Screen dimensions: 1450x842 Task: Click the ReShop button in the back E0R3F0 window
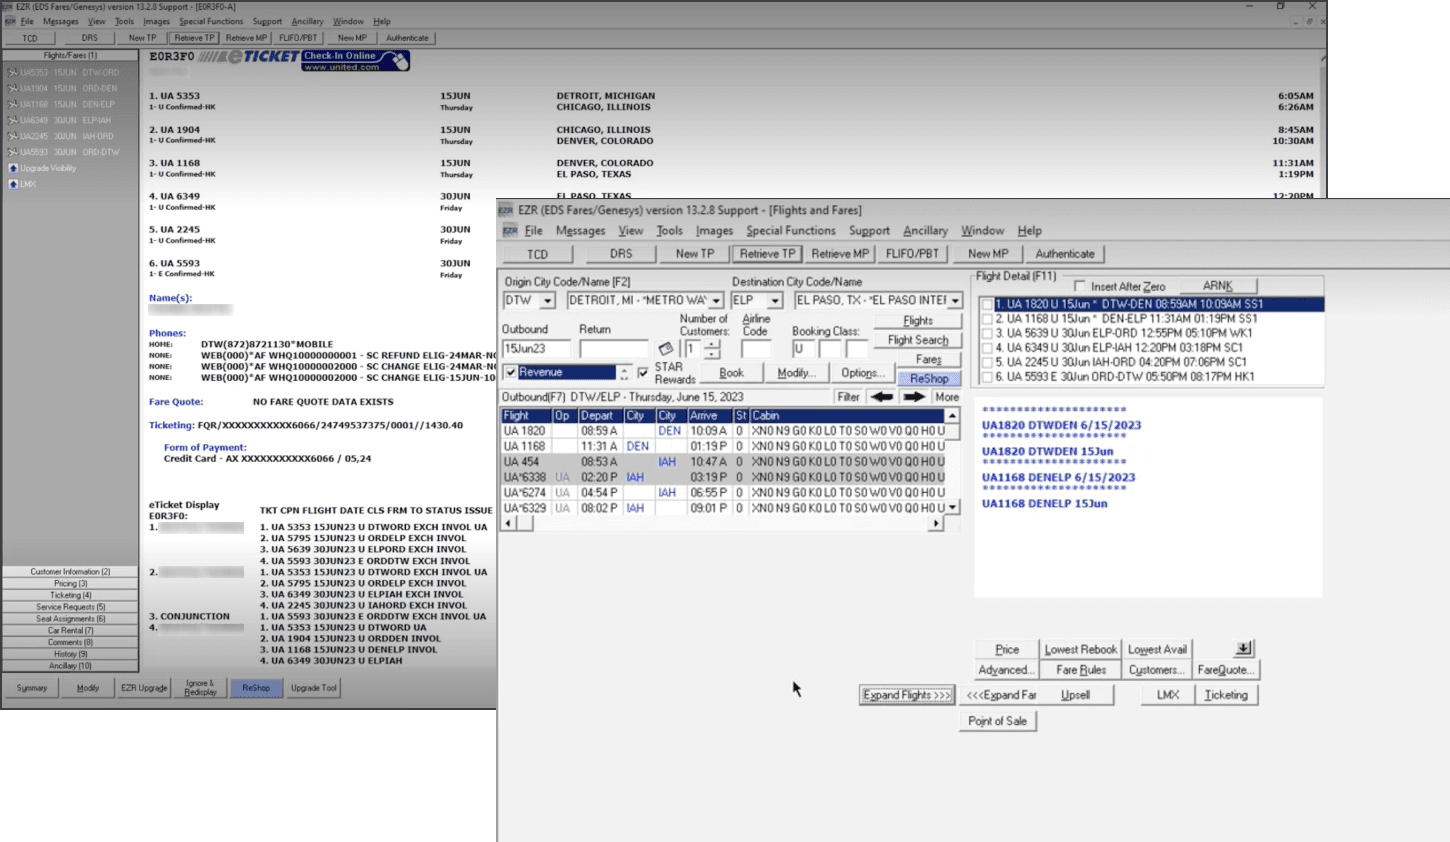pyautogui.click(x=256, y=688)
